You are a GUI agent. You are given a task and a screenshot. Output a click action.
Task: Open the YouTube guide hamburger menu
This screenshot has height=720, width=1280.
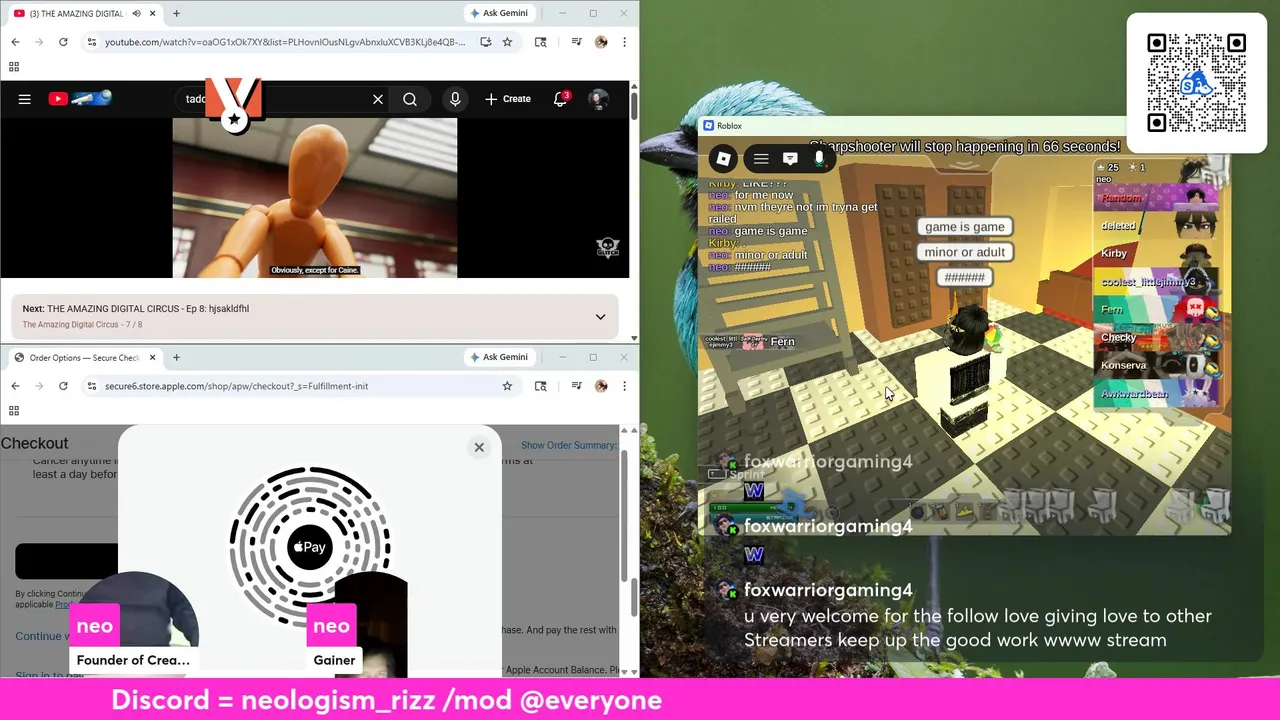[25, 99]
